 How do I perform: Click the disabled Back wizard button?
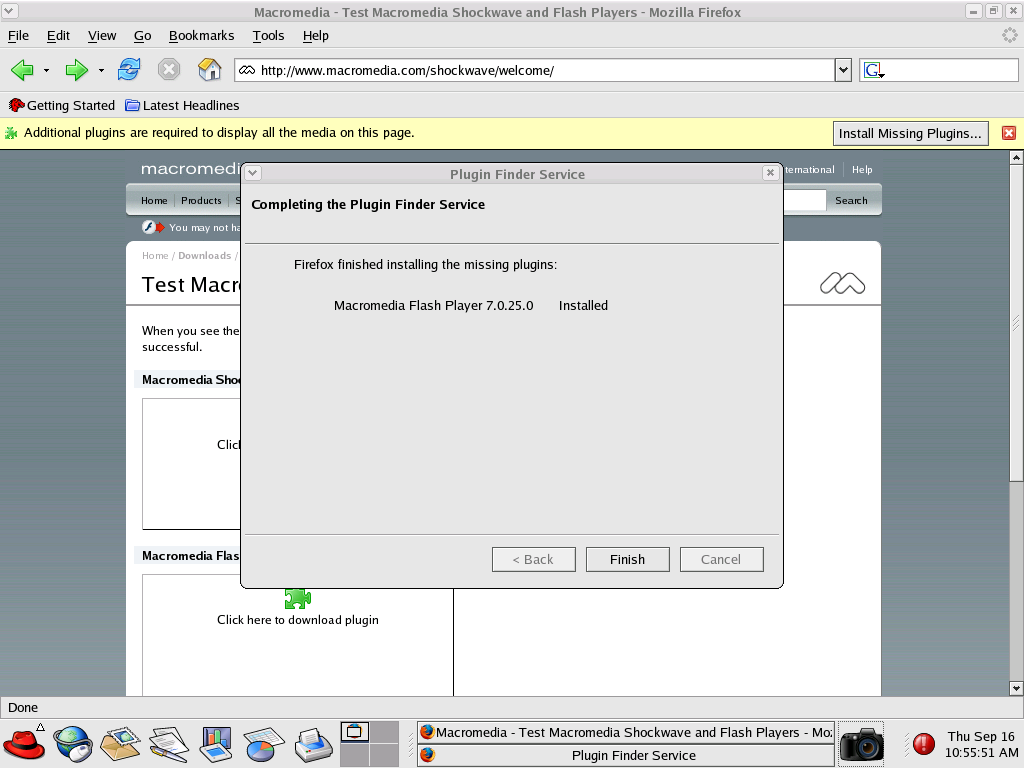pos(533,559)
